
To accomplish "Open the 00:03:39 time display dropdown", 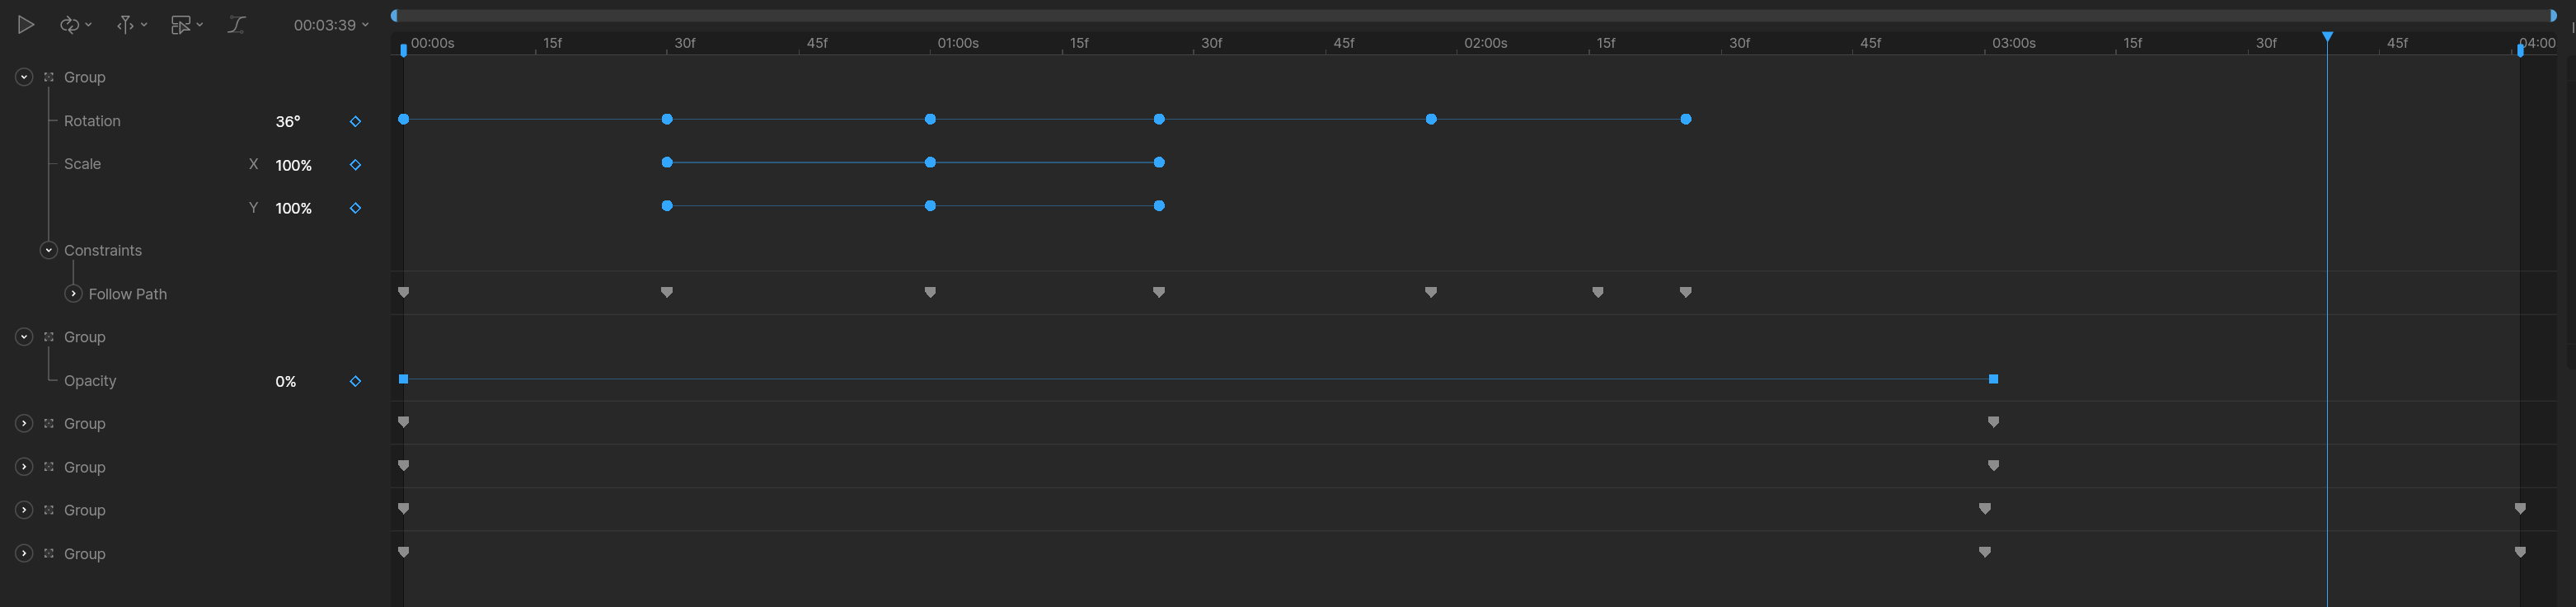I will pyautogui.click(x=331, y=25).
